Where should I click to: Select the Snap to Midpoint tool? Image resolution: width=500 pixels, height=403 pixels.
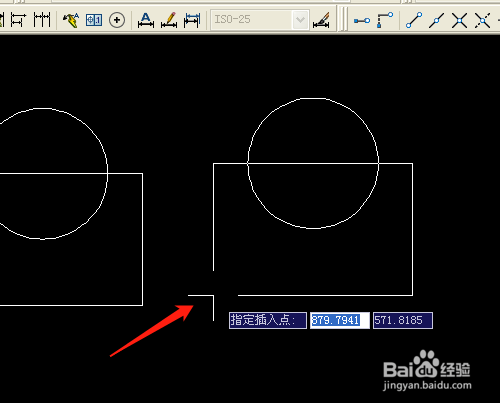[436, 20]
